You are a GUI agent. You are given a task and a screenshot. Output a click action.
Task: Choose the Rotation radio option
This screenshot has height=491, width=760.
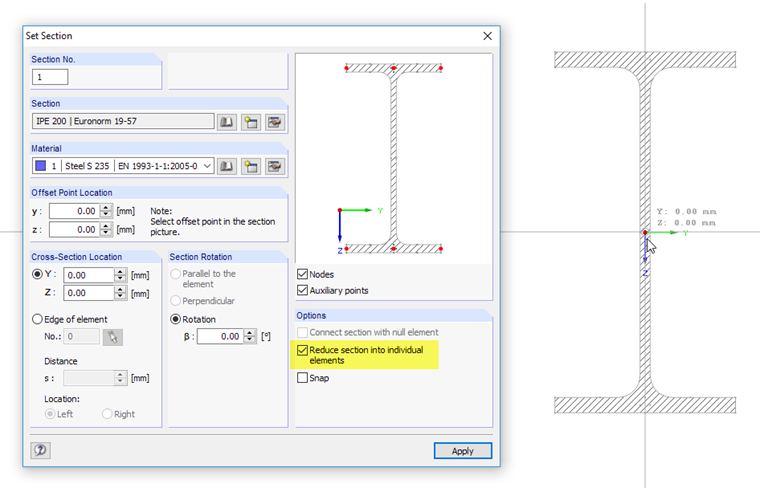coord(175,319)
